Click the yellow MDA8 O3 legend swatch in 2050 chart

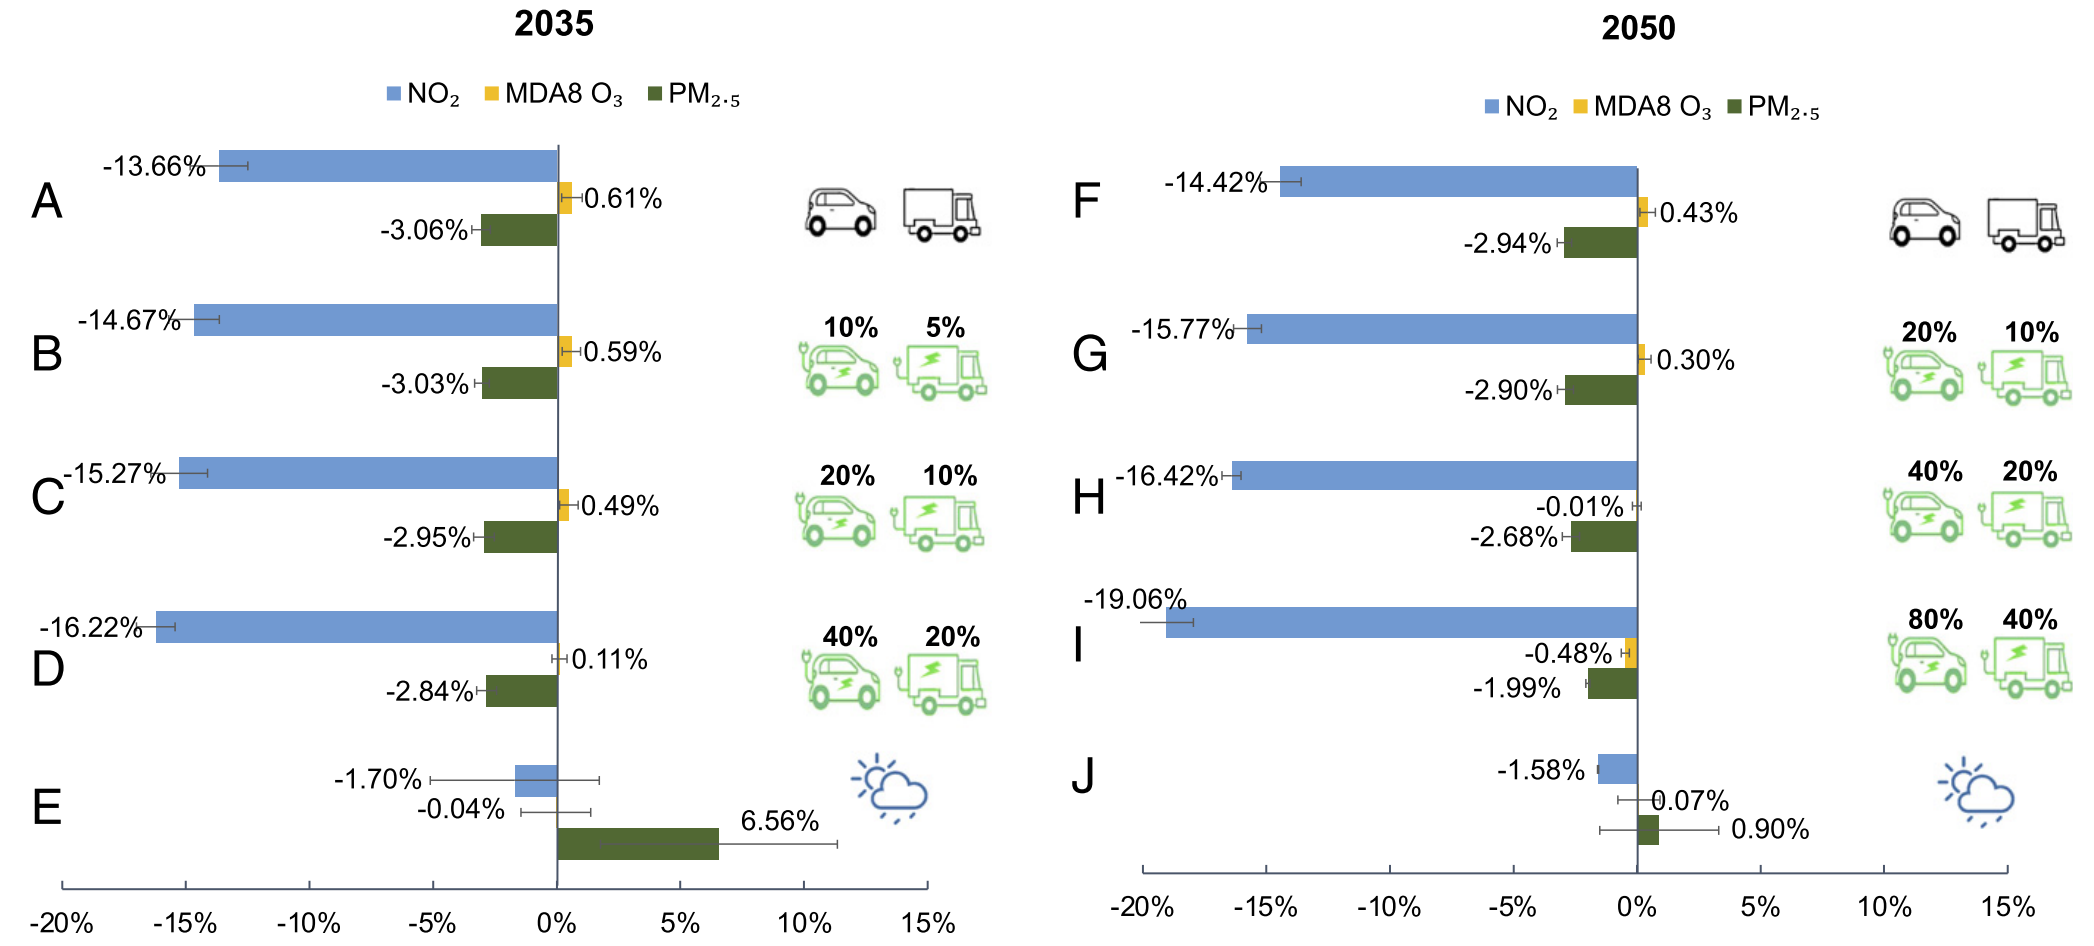pos(1580,106)
